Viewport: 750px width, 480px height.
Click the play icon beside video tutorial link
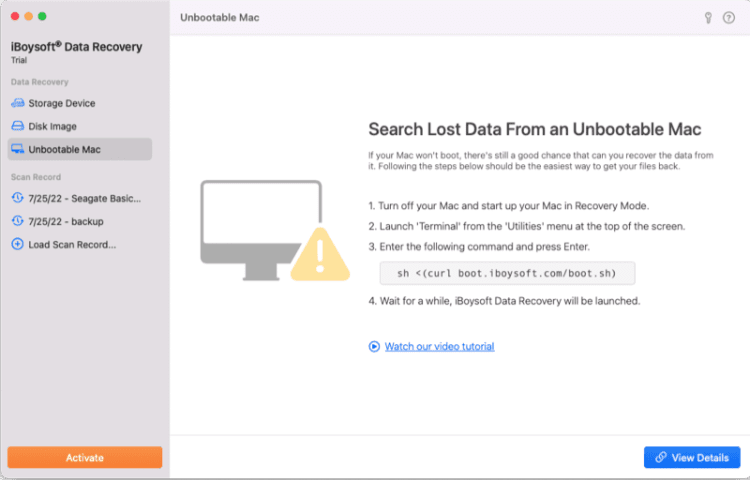[x=375, y=347]
